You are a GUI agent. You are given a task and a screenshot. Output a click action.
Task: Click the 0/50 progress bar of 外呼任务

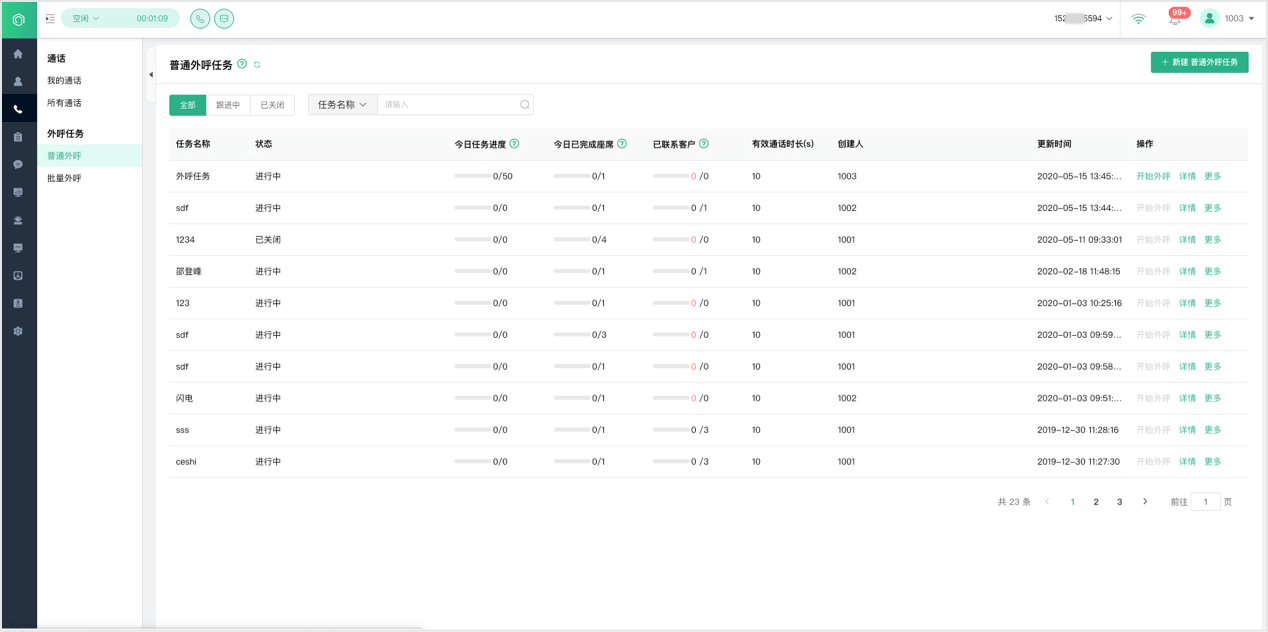[x=472, y=176]
